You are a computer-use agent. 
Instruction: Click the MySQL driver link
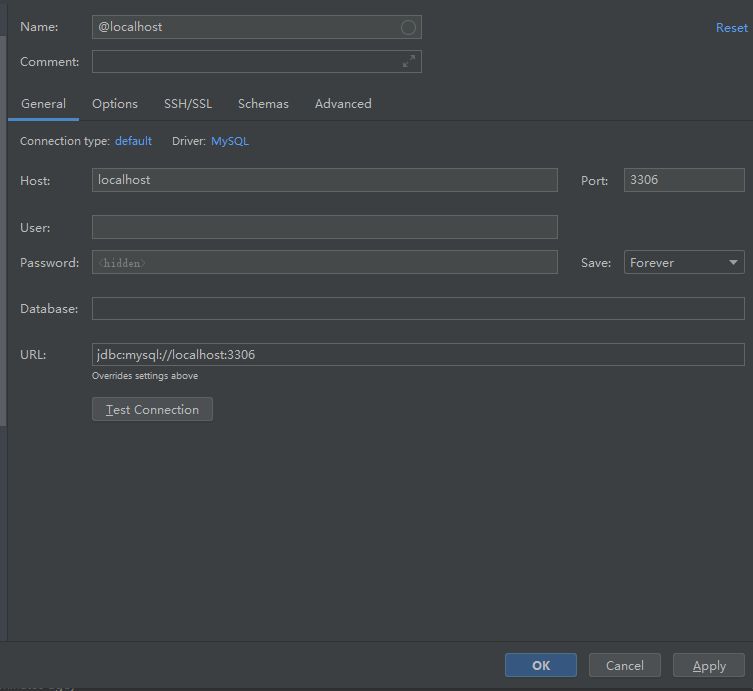[230, 141]
